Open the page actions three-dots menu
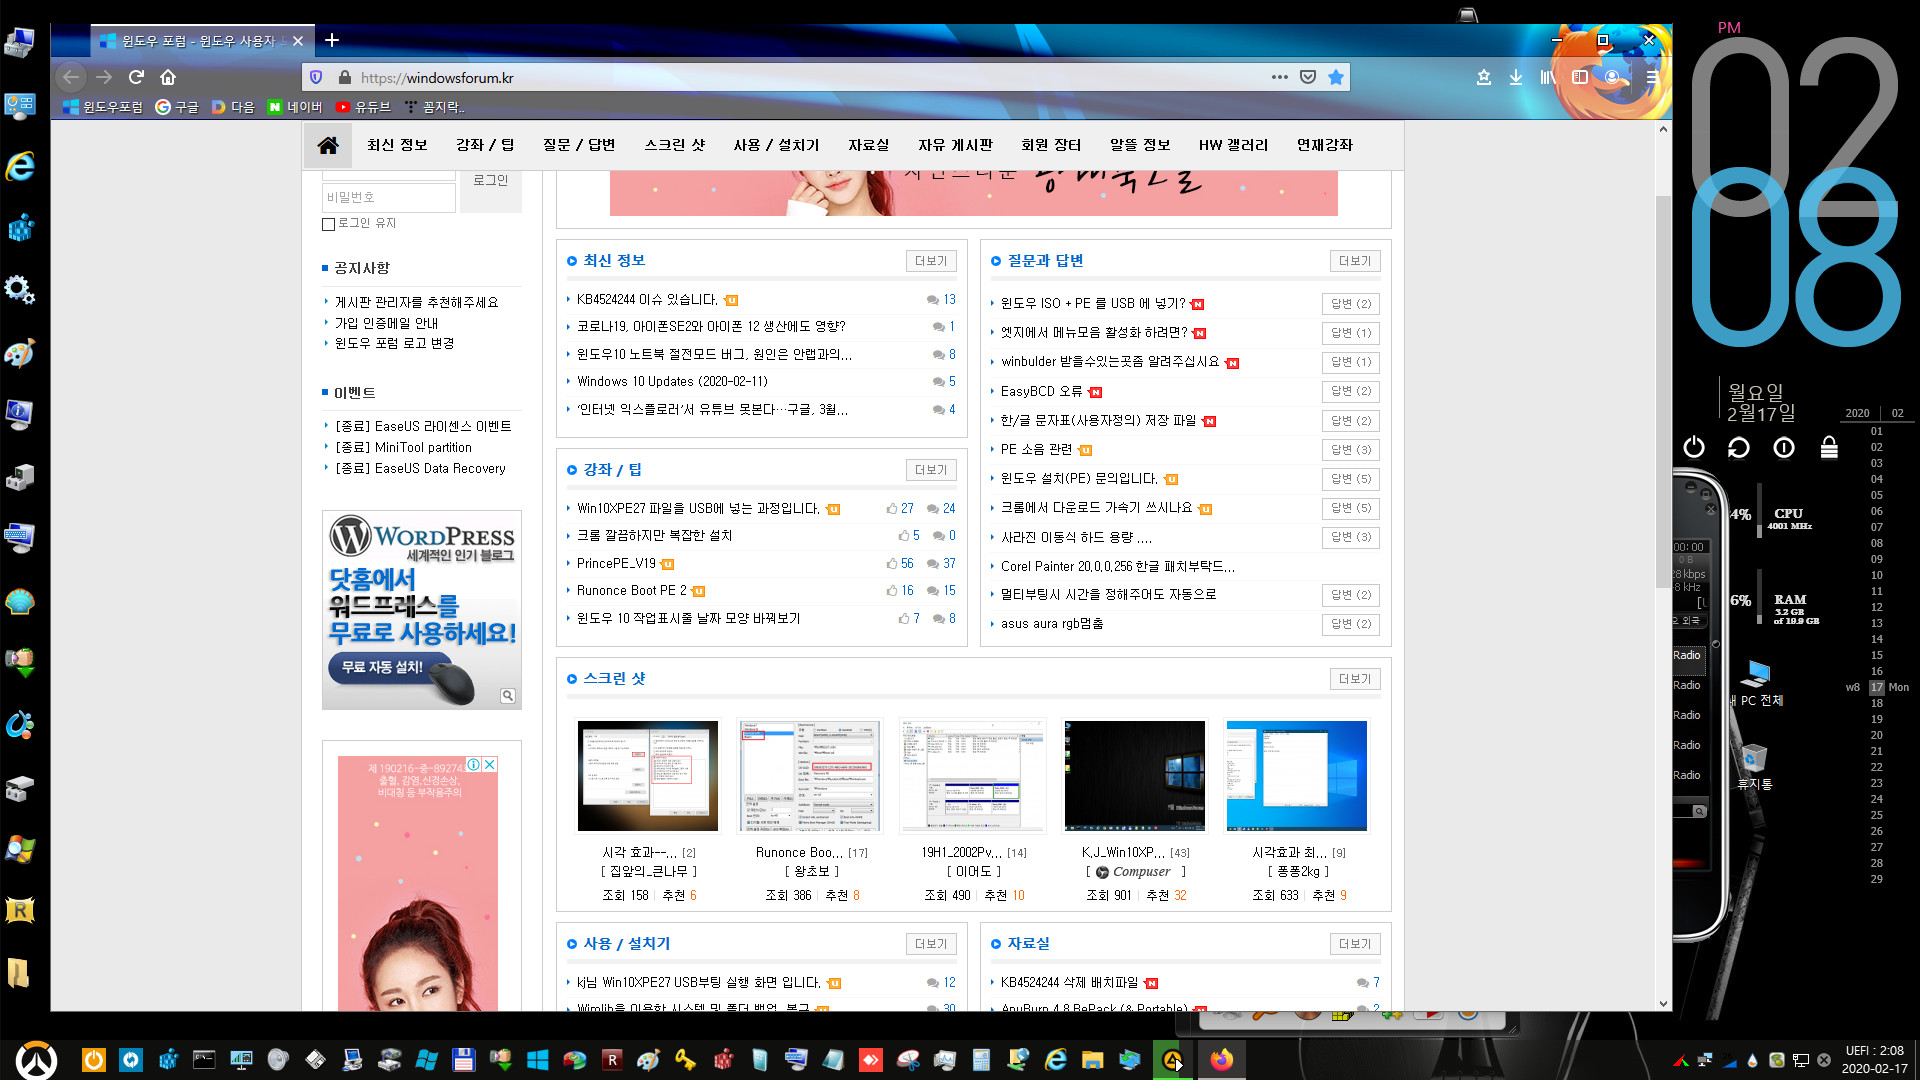Image resolution: width=1920 pixels, height=1080 pixels. (1279, 77)
